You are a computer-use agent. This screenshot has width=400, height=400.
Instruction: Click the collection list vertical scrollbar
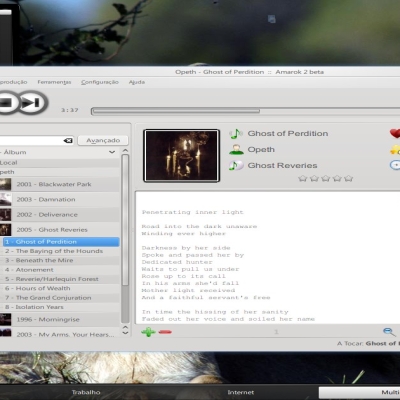[x=125, y=220]
